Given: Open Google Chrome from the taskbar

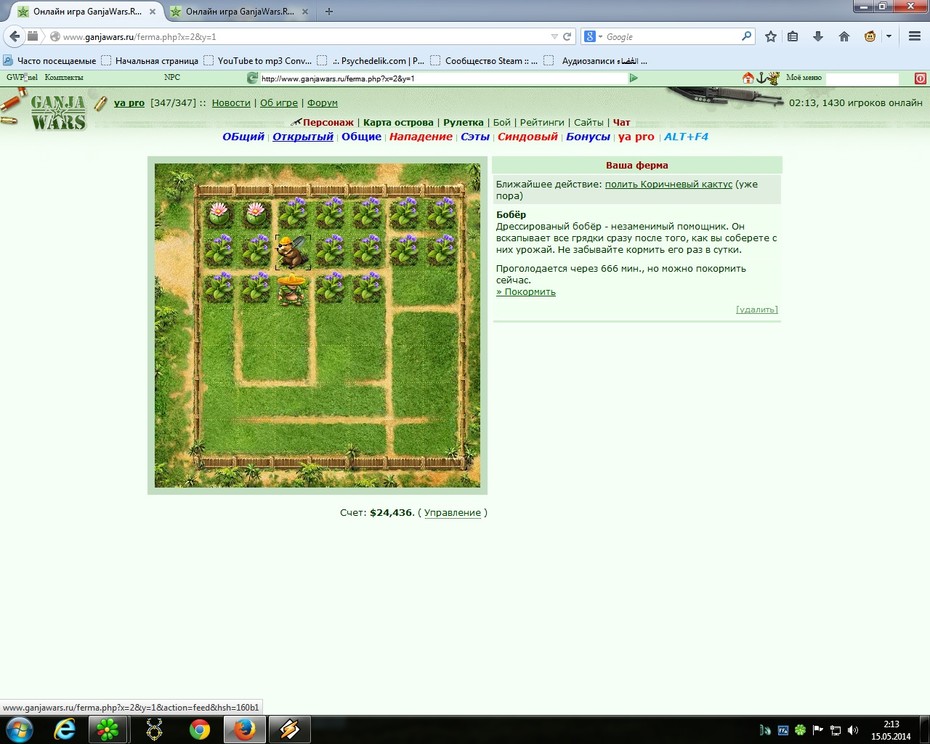Looking at the screenshot, I should coord(199,729).
